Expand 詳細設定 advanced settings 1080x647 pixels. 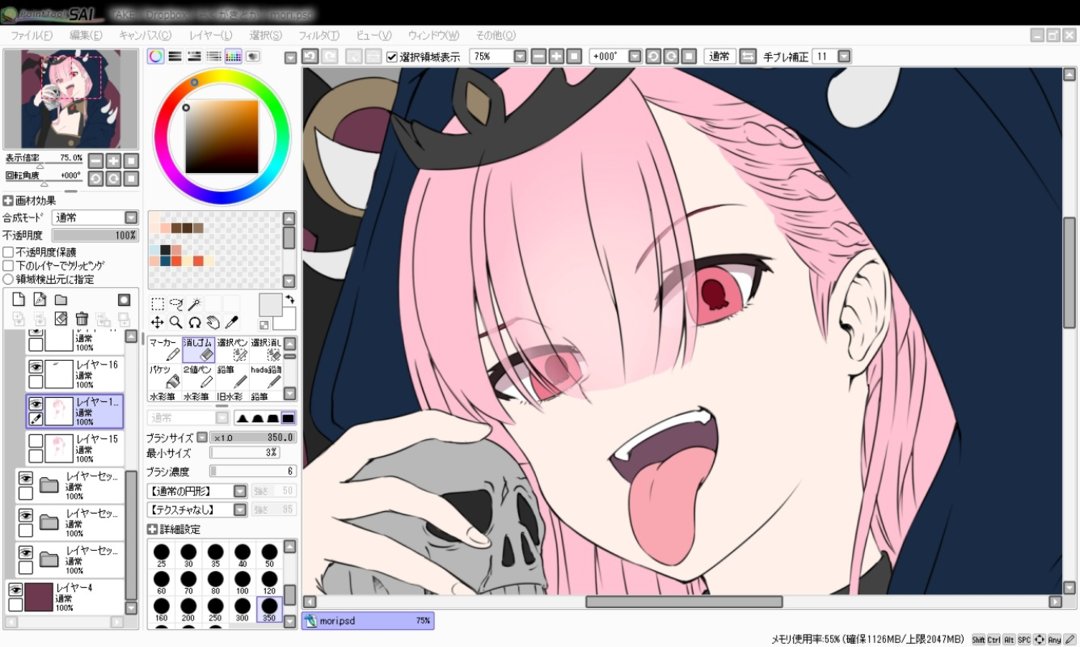coord(152,529)
